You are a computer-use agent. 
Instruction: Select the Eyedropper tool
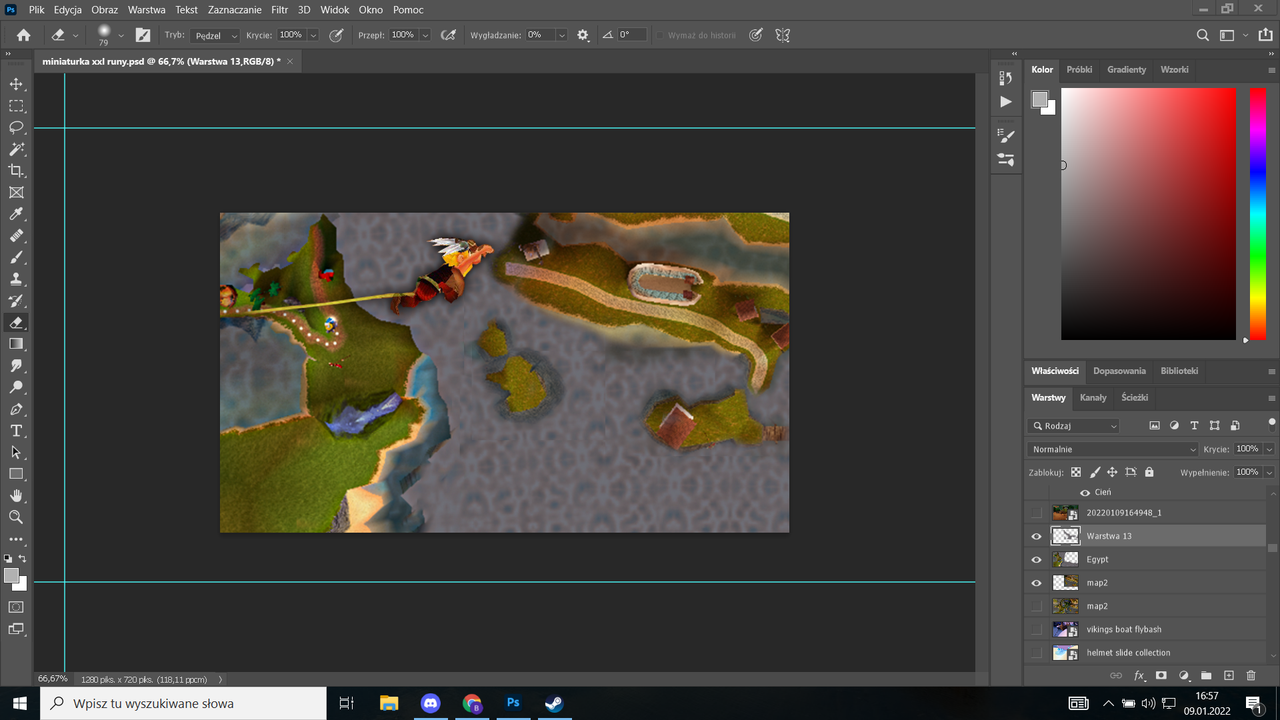16,214
